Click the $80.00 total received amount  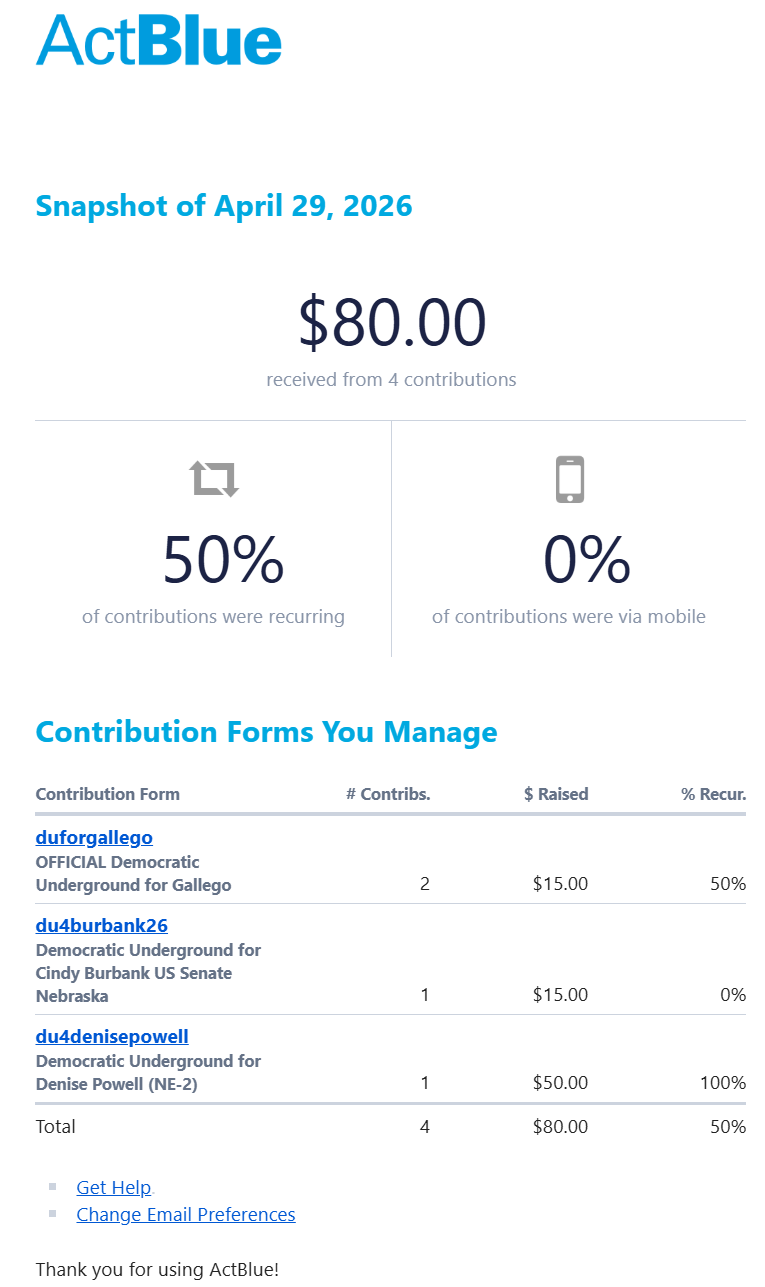[x=392, y=323]
